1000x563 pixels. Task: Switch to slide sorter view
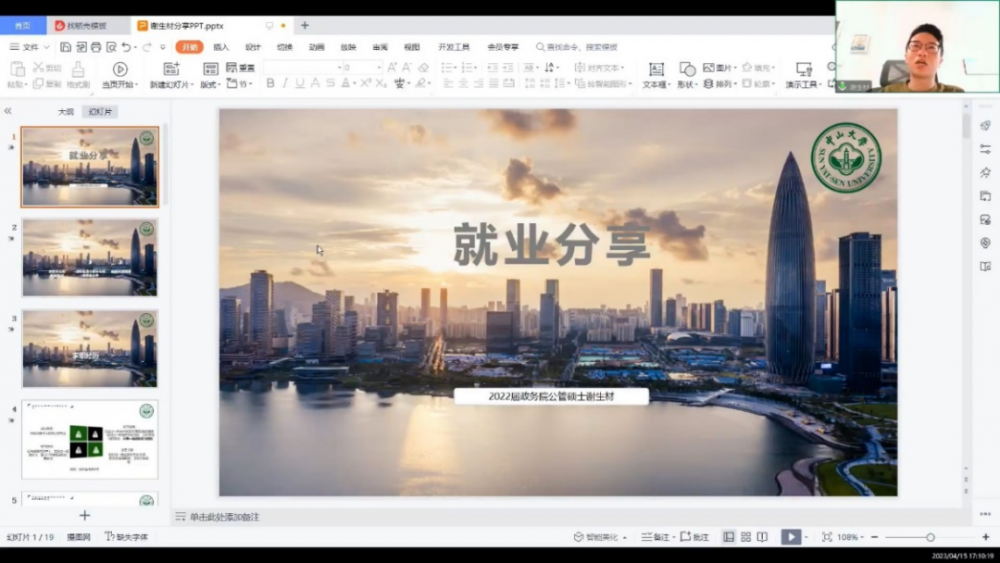[745, 537]
